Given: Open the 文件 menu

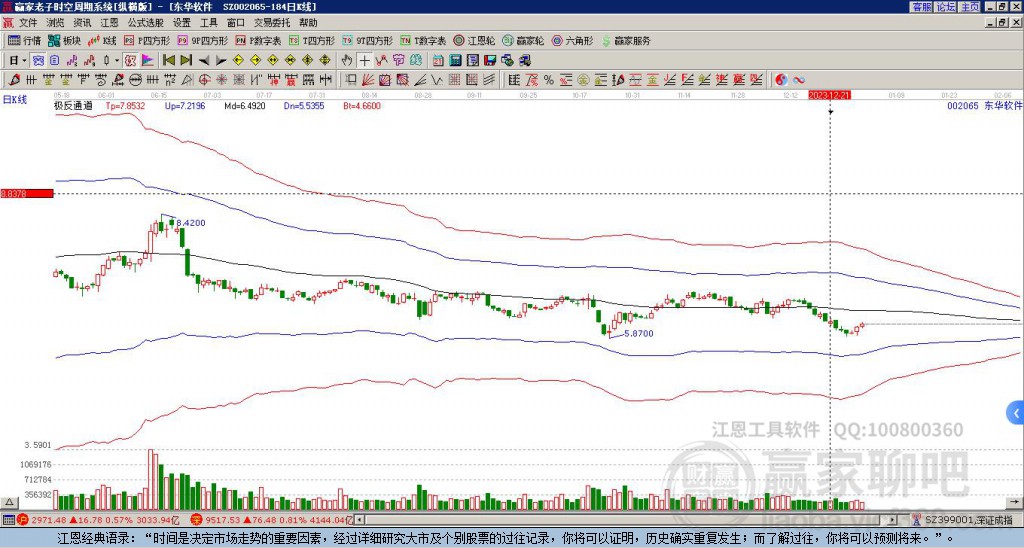Looking at the screenshot, I should 28,23.
